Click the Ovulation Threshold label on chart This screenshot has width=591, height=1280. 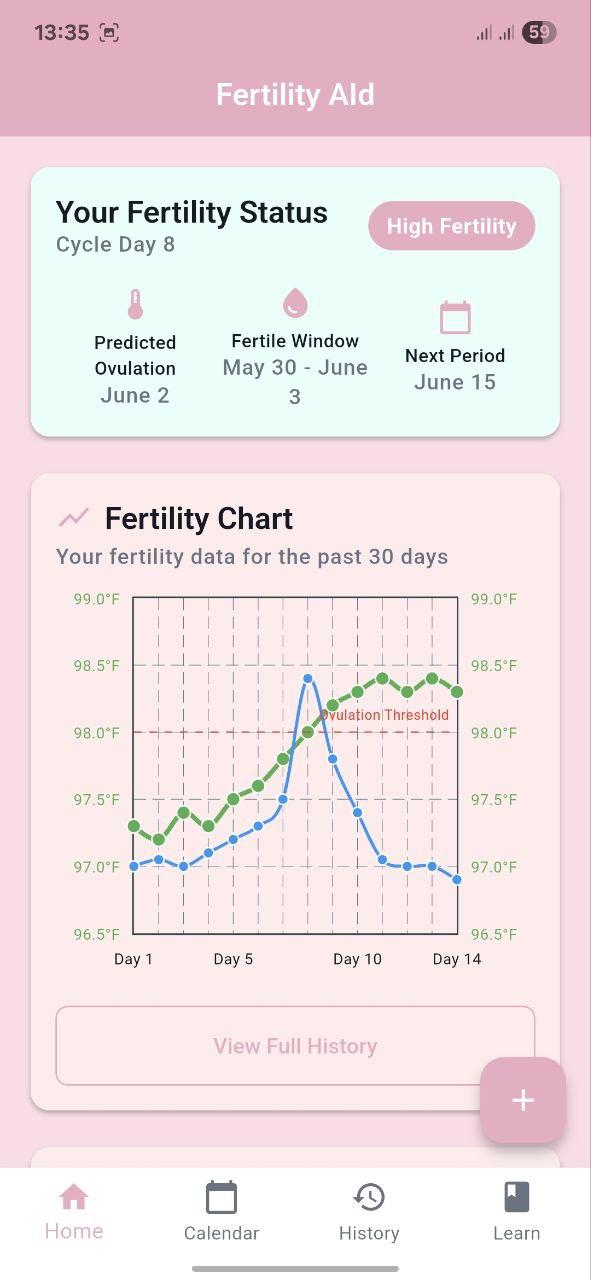click(x=385, y=715)
